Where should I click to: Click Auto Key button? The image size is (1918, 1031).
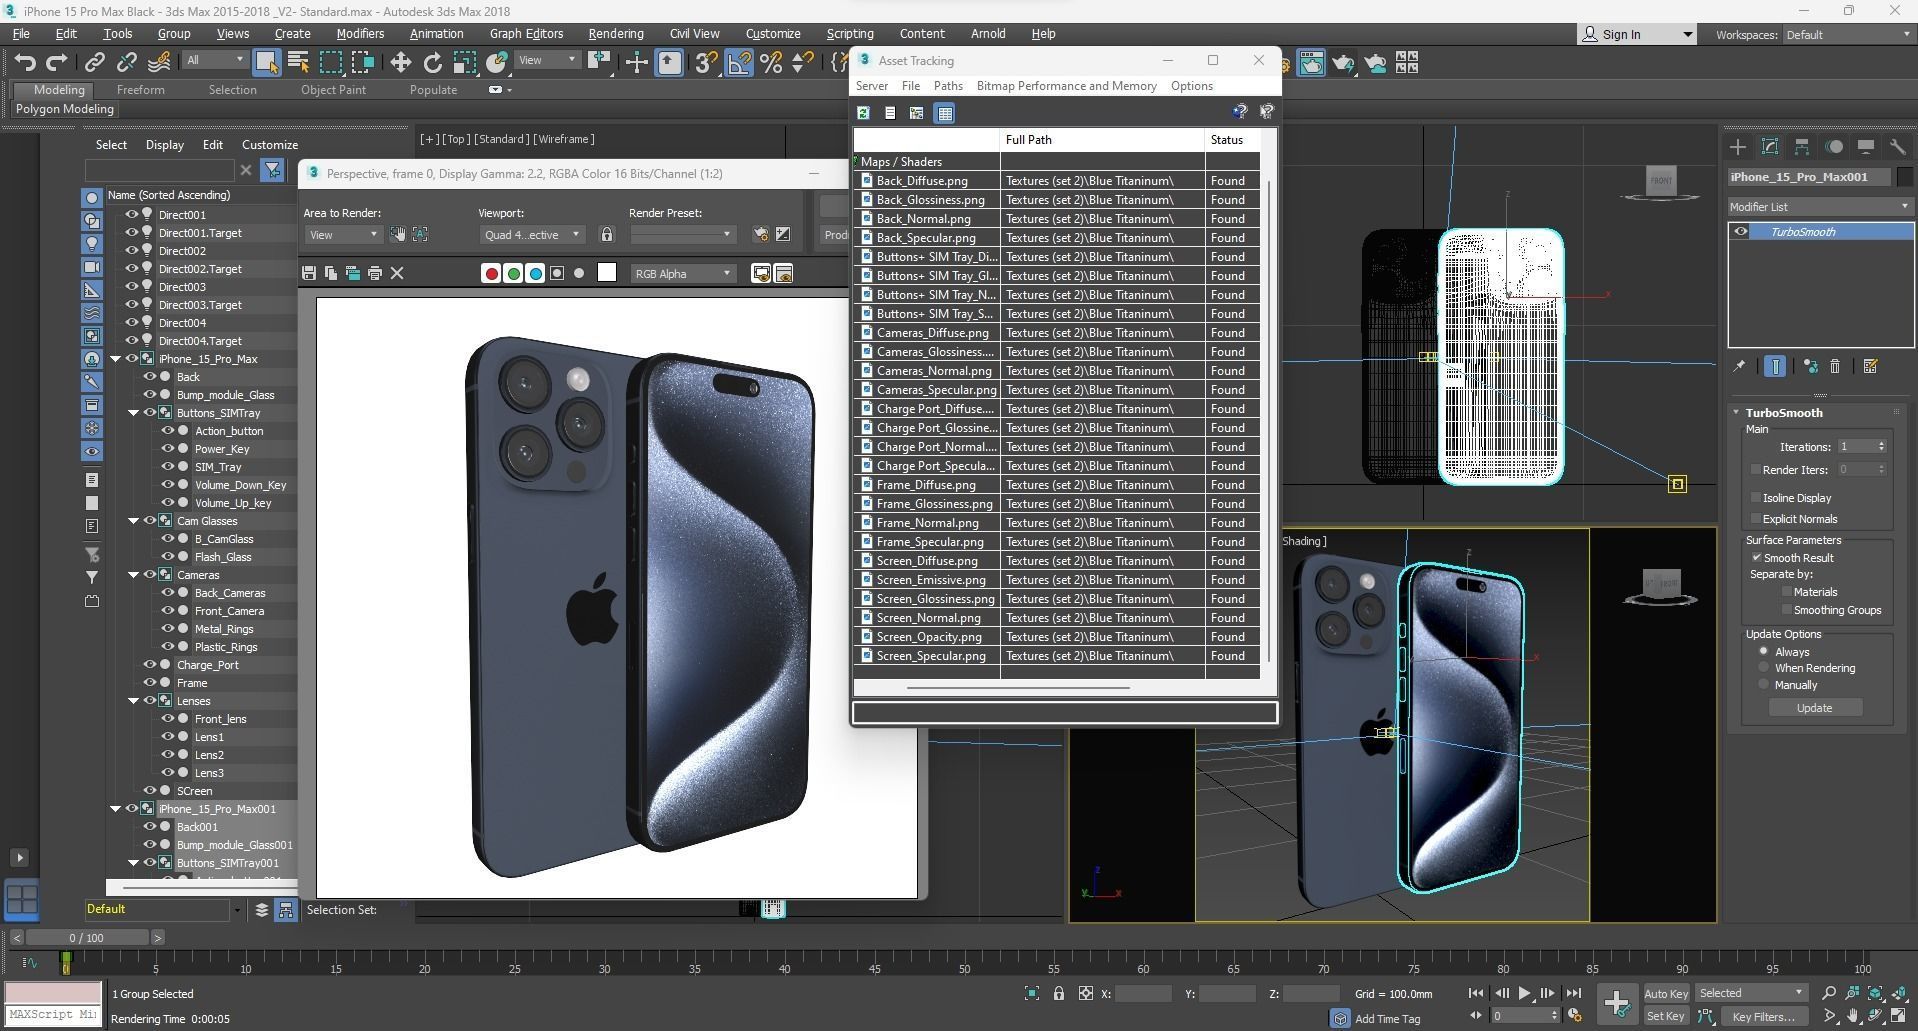[1665, 993]
